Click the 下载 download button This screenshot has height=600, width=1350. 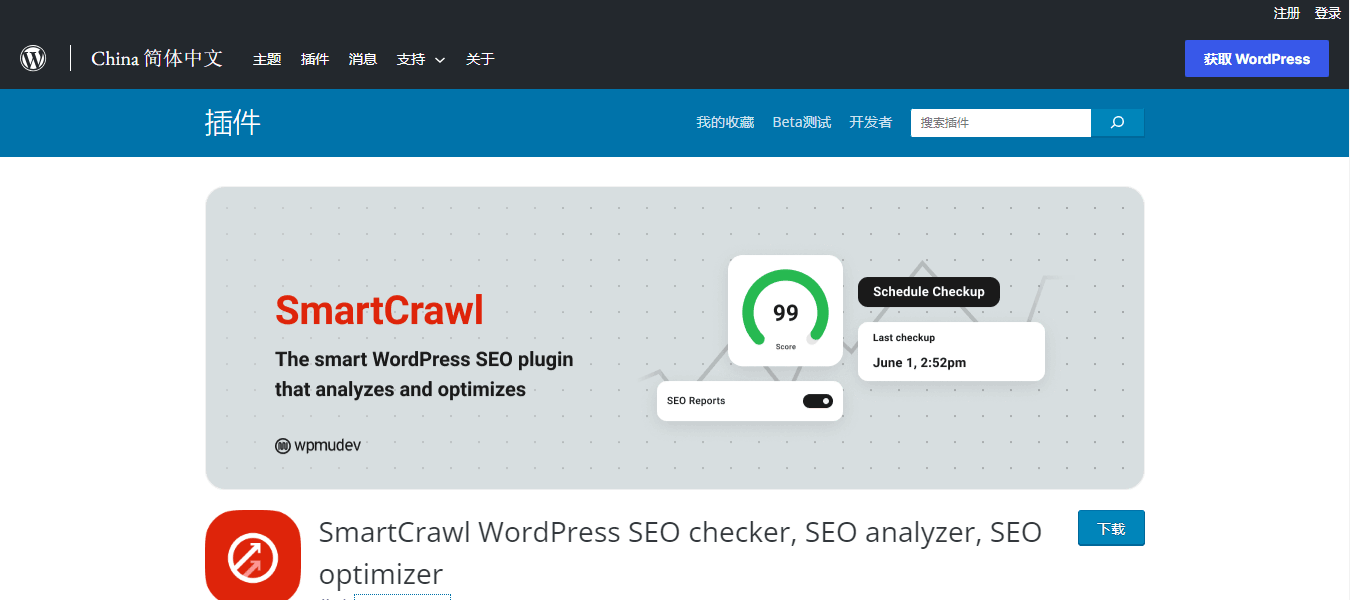click(1111, 528)
